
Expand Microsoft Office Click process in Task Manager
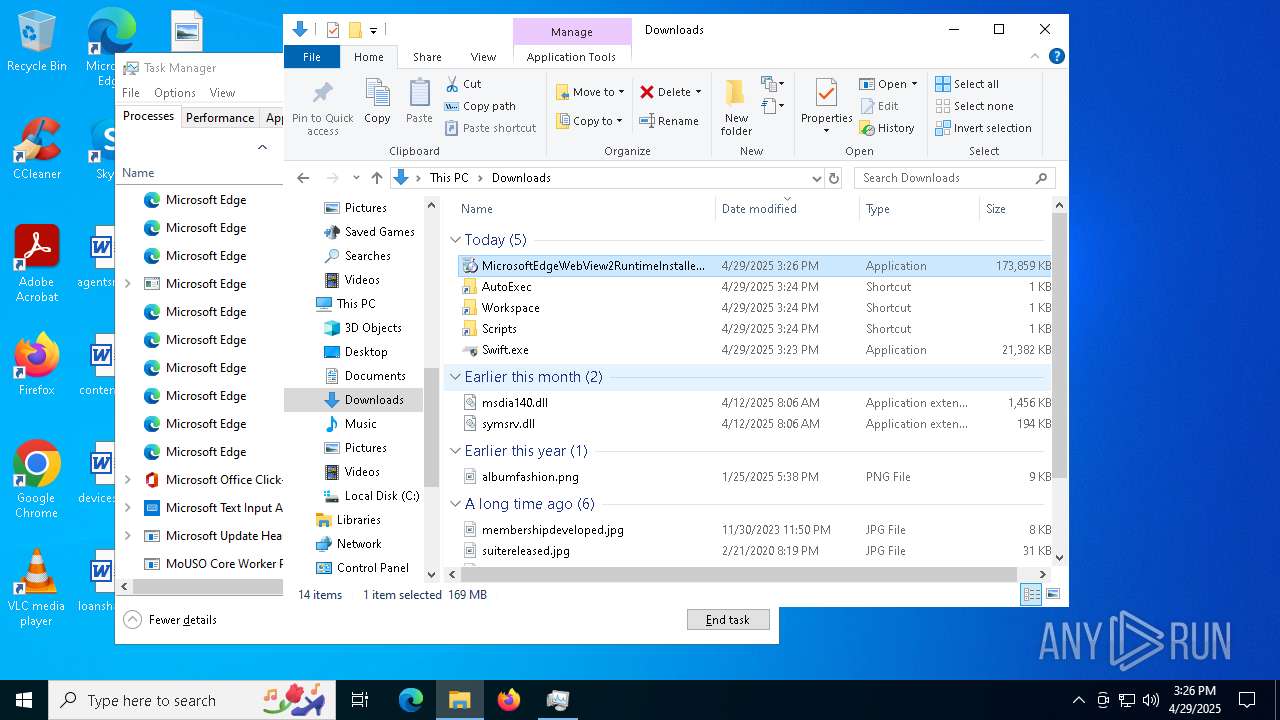(x=127, y=480)
